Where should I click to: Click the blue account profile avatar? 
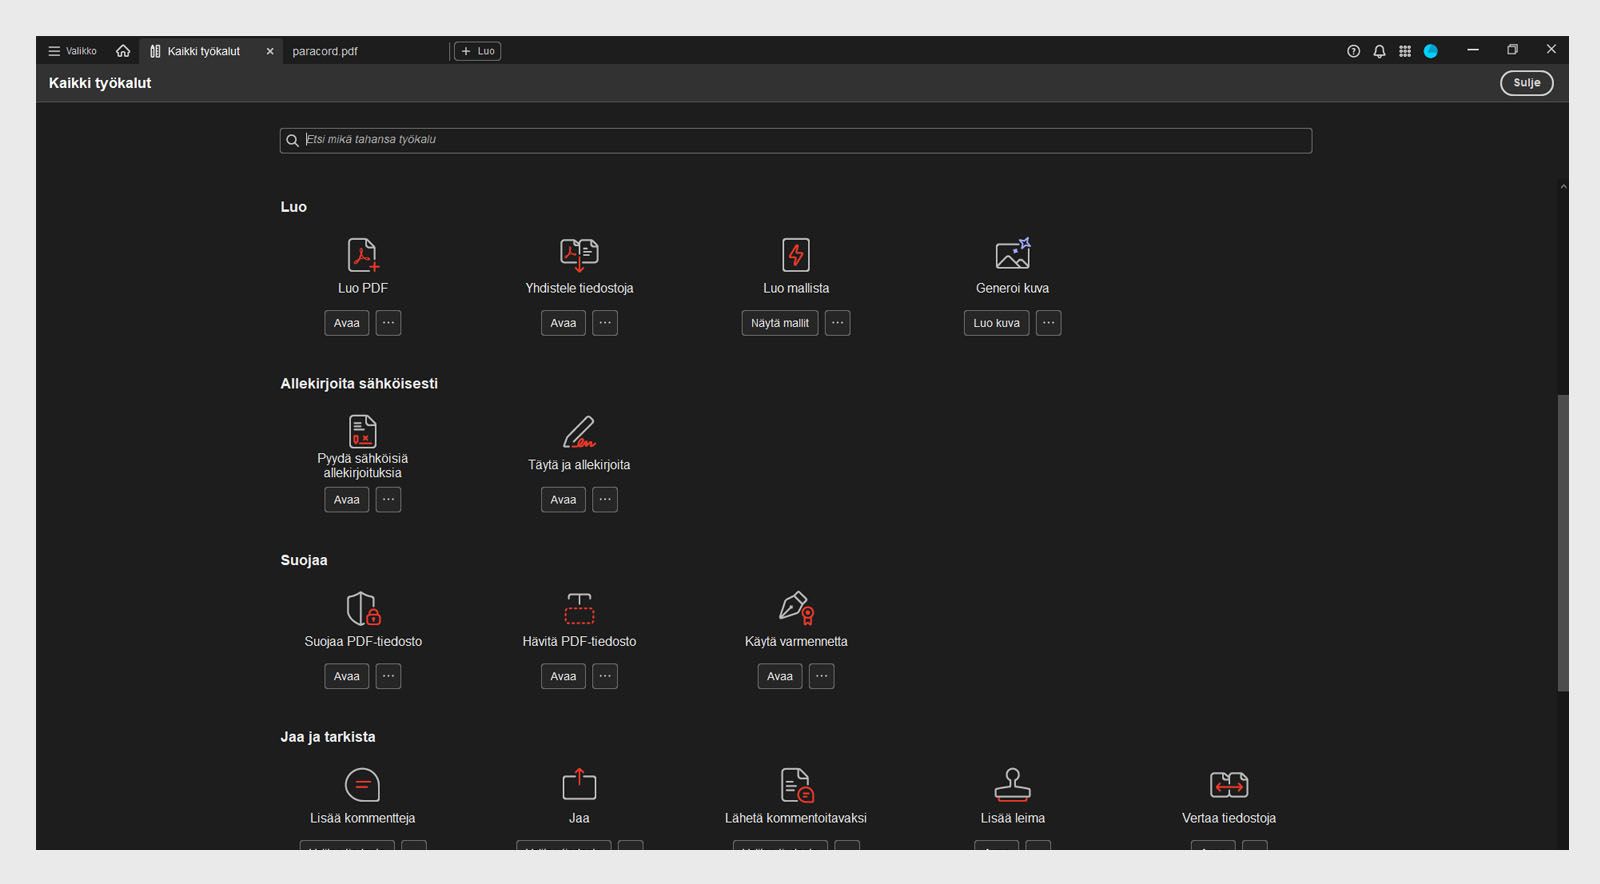(1431, 51)
